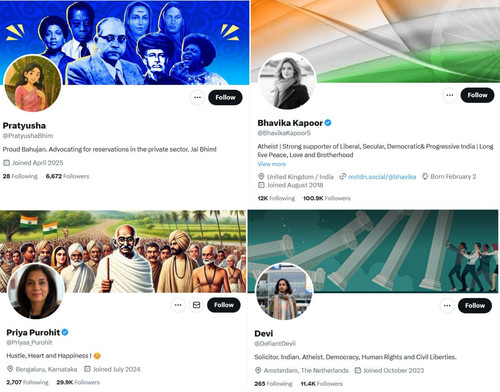Click Bhavika Kapoor's blue verified badge
This screenshot has width=500, height=392.
click(x=328, y=123)
